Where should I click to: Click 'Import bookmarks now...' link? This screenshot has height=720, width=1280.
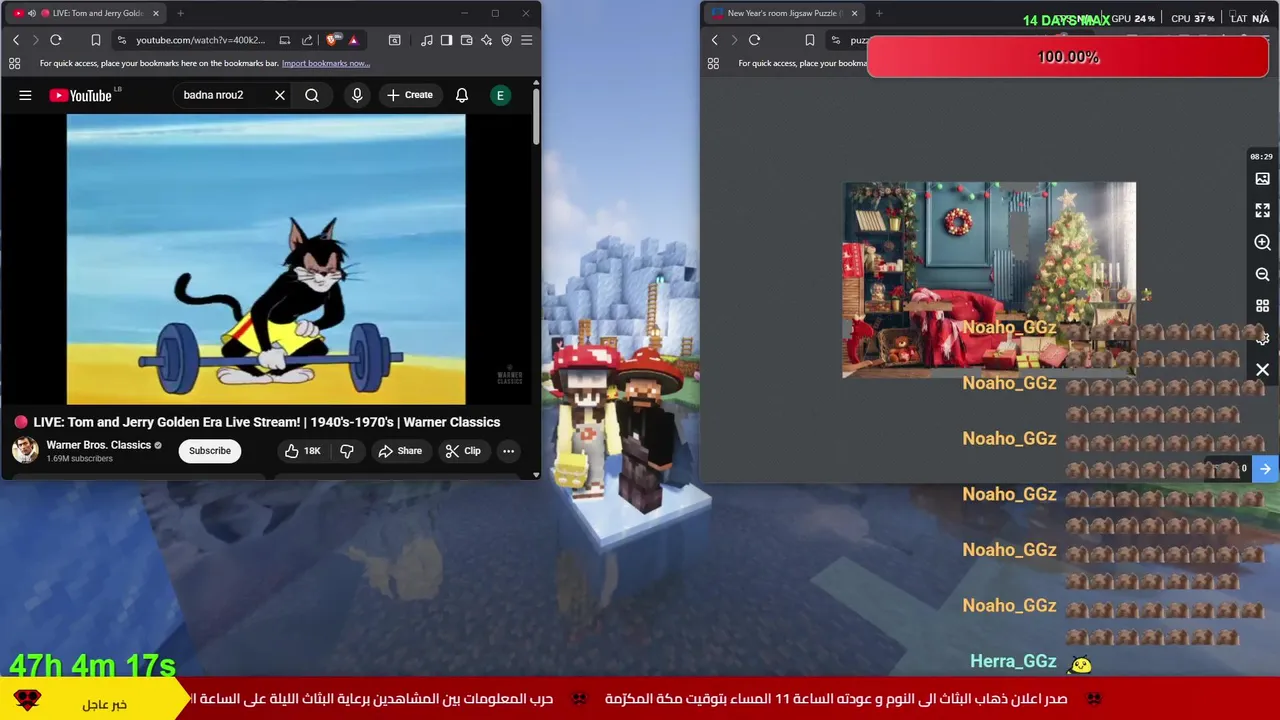click(x=326, y=63)
